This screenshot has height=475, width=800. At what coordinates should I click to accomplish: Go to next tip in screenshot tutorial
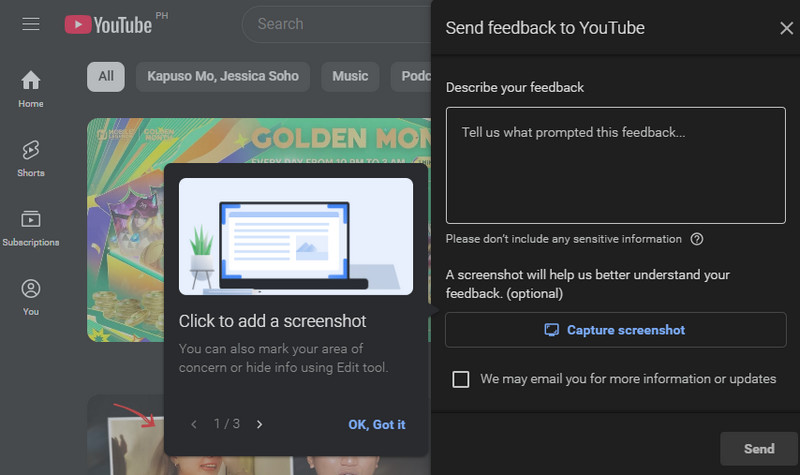(x=259, y=424)
